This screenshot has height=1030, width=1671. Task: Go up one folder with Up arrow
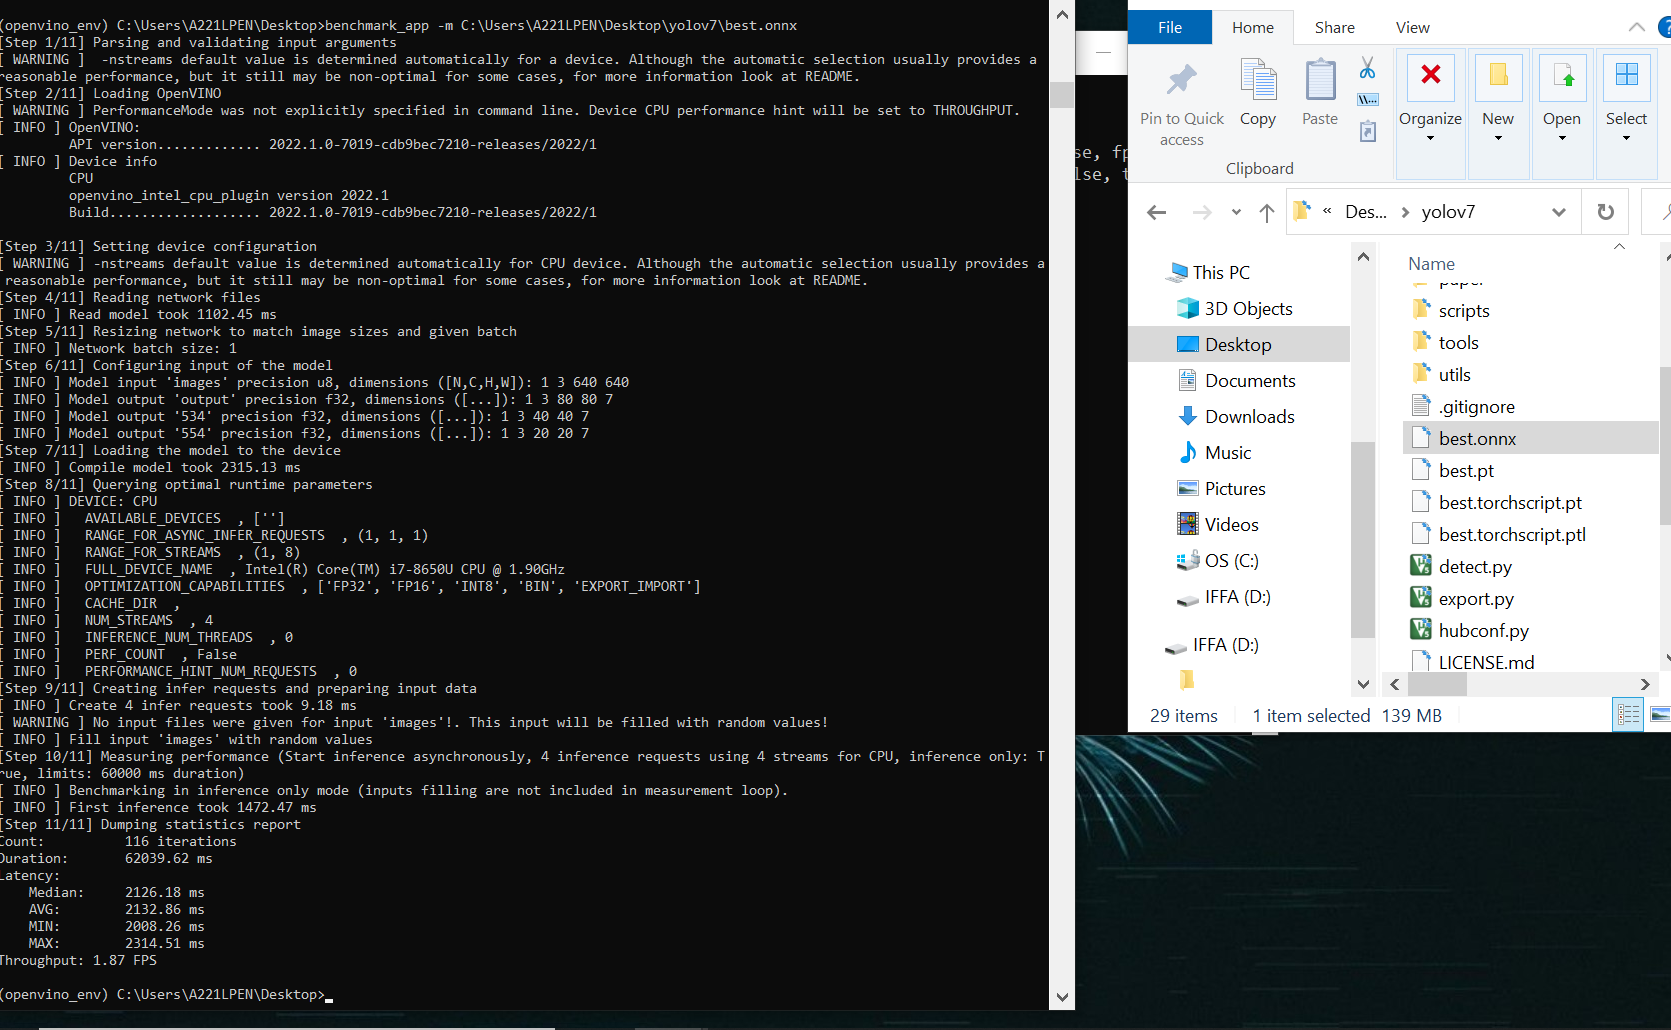click(1266, 212)
